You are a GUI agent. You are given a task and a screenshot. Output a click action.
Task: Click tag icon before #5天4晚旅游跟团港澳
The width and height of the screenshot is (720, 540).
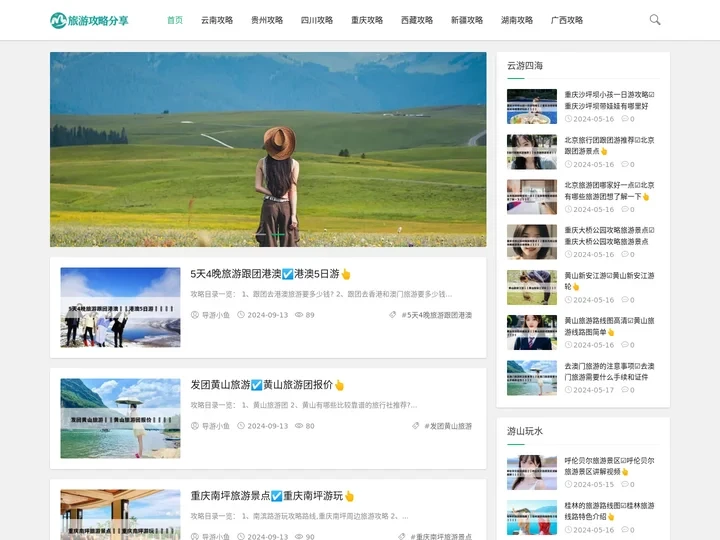392,315
